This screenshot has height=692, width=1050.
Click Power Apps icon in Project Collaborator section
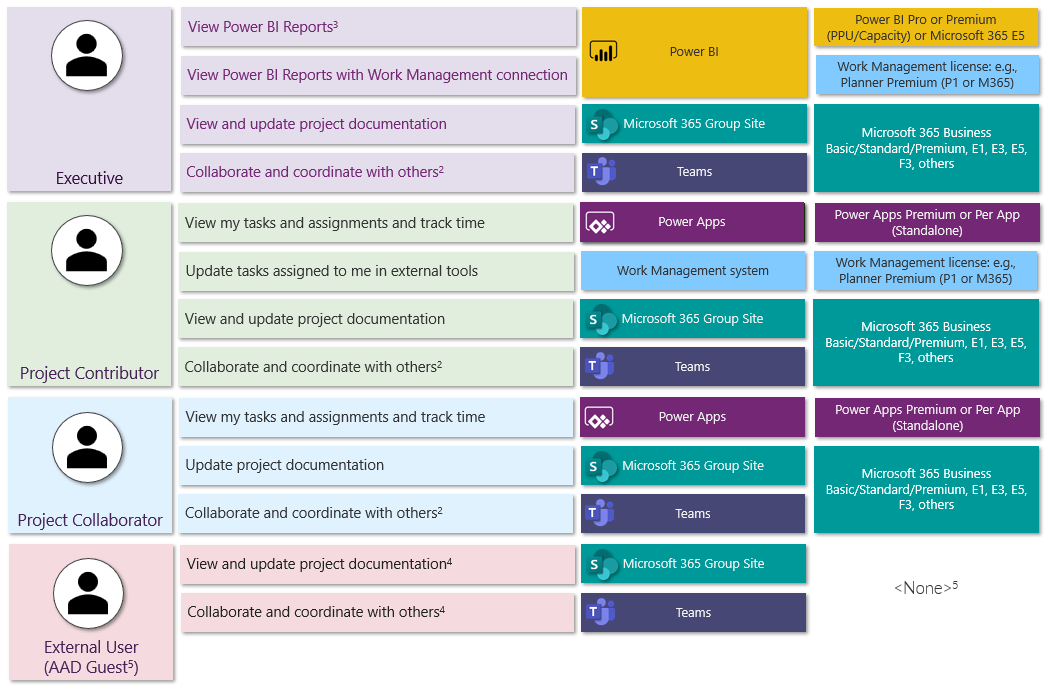coord(600,418)
